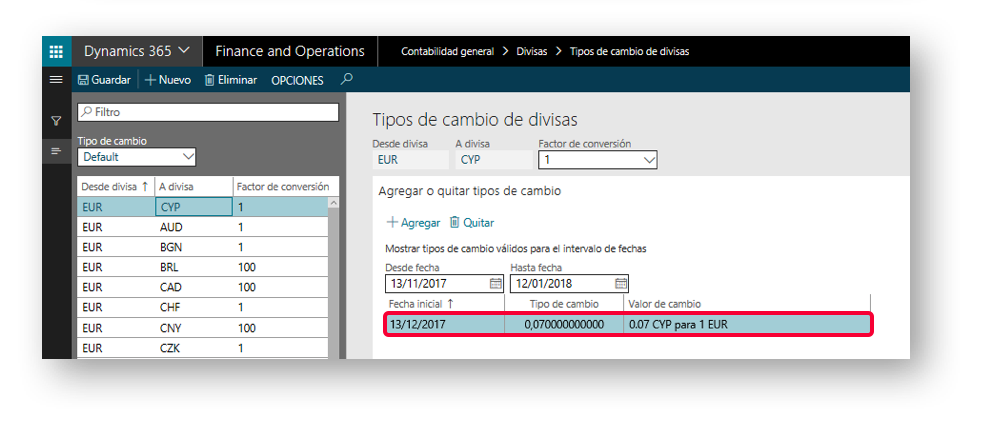
Task: Expand the Dynamics 365 dropdown
Action: [x=137, y=51]
